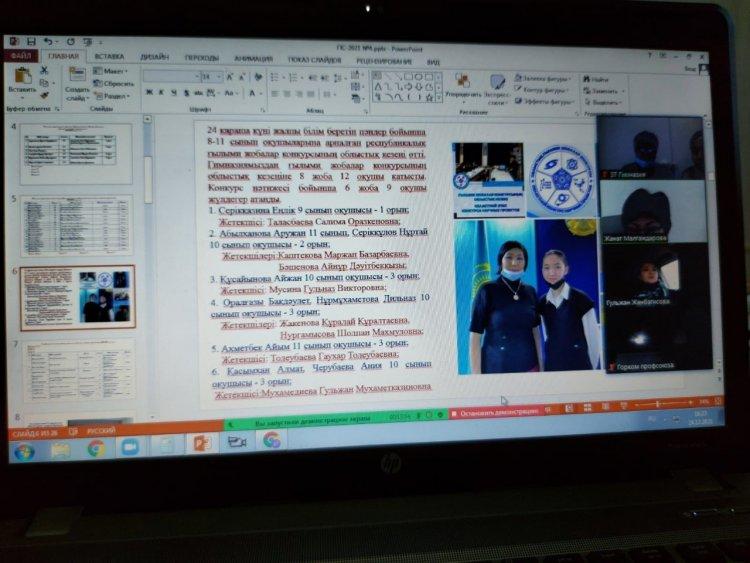Apply bold formatting (Ж)

point(149,92)
